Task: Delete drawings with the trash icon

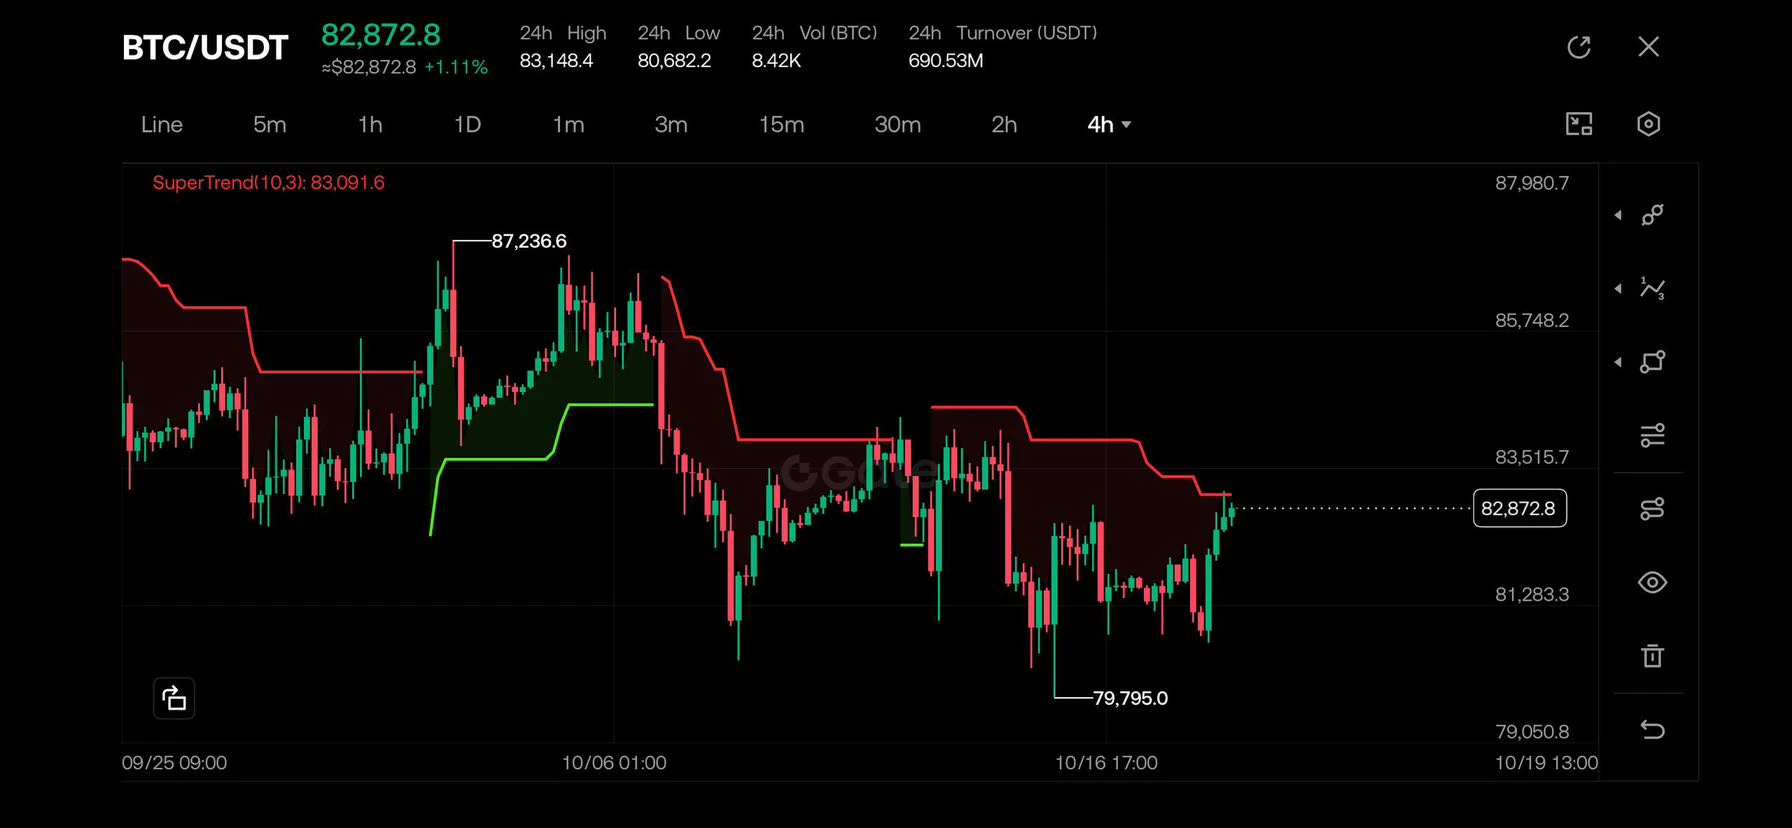Action: pos(1653,656)
